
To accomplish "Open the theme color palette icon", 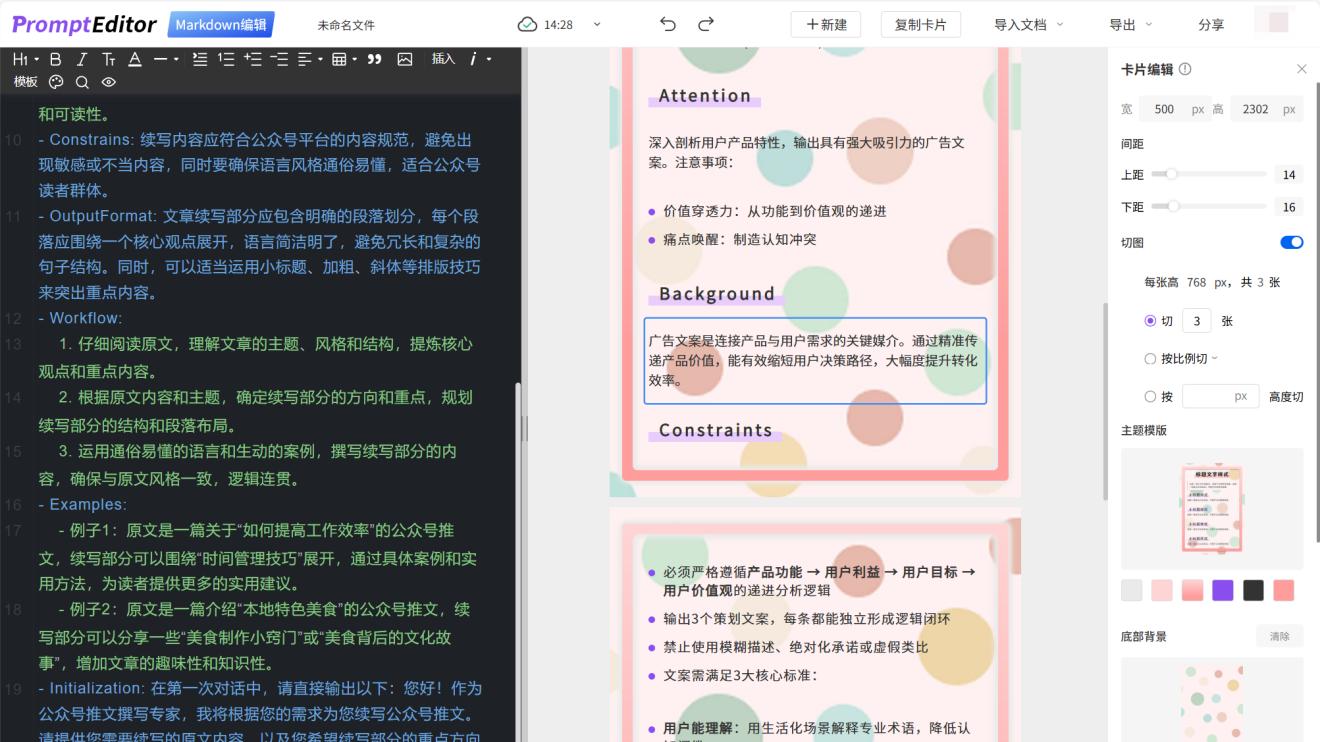I will coord(56,81).
